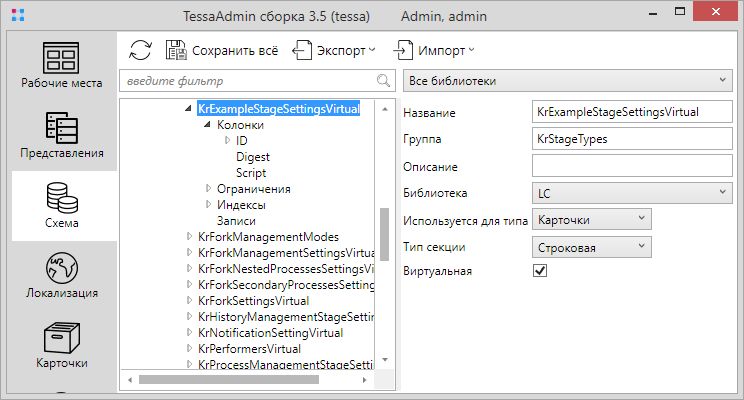Click the Описание input field
The height and width of the screenshot is (400, 744).
pyautogui.click(x=633, y=166)
